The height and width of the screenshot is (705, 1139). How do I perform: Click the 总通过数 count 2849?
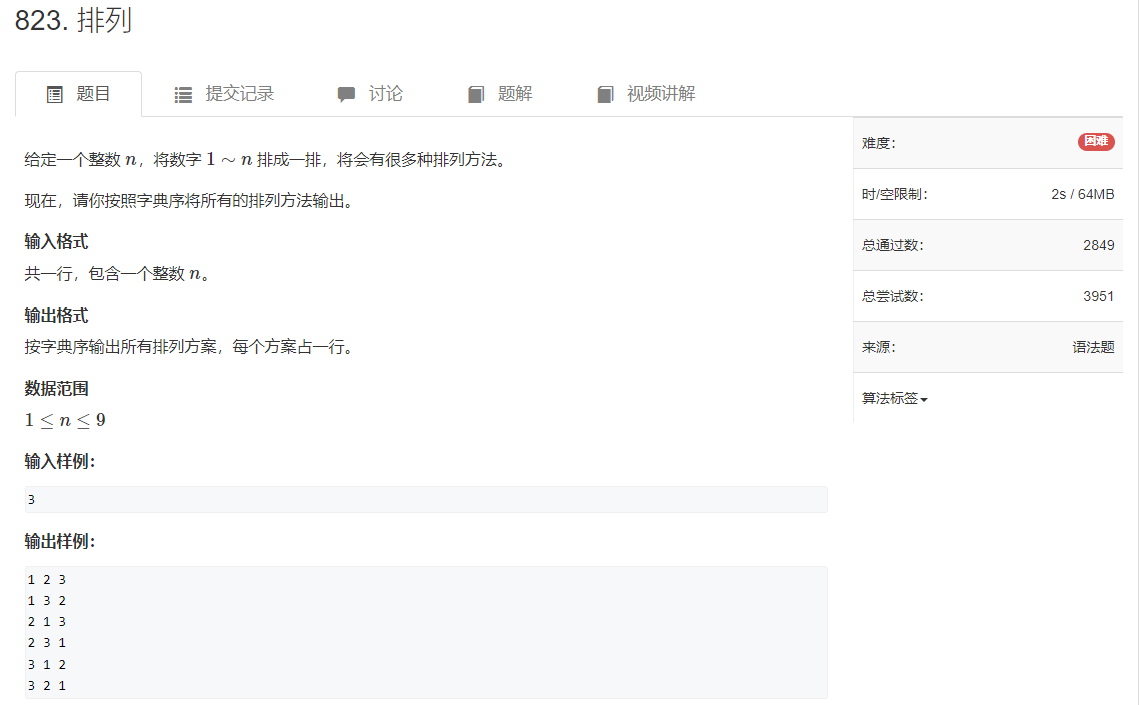coord(1097,245)
